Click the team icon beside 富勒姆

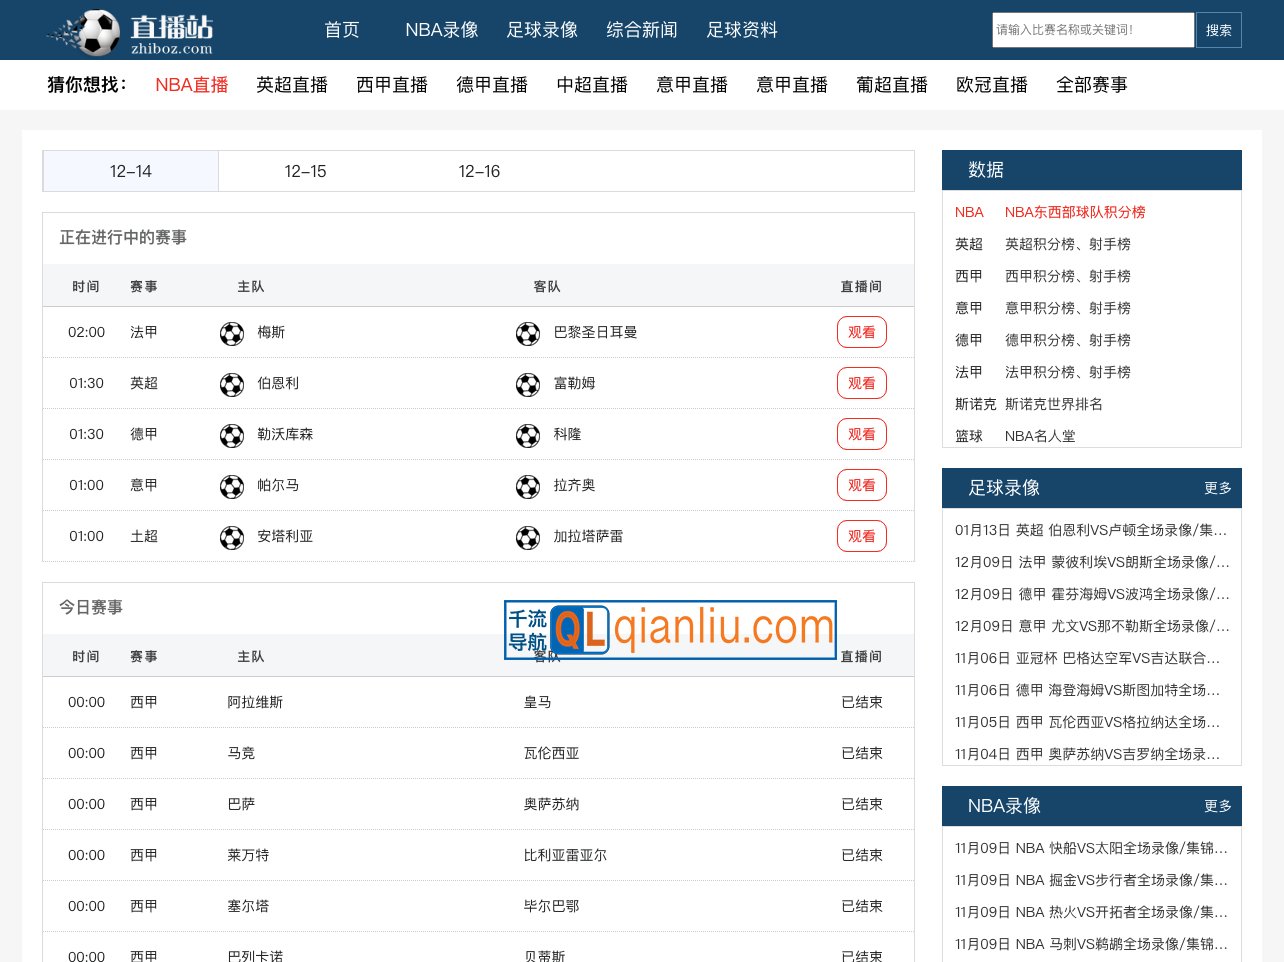tap(528, 384)
